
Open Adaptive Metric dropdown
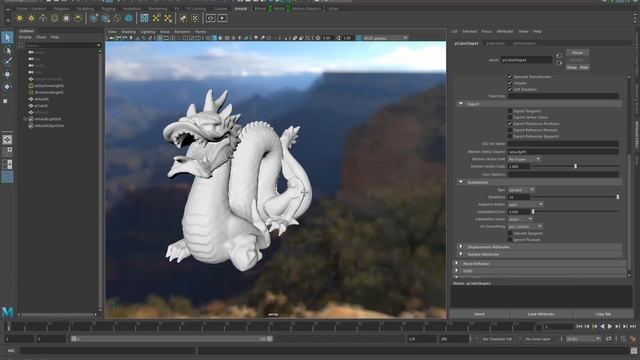click(525, 204)
